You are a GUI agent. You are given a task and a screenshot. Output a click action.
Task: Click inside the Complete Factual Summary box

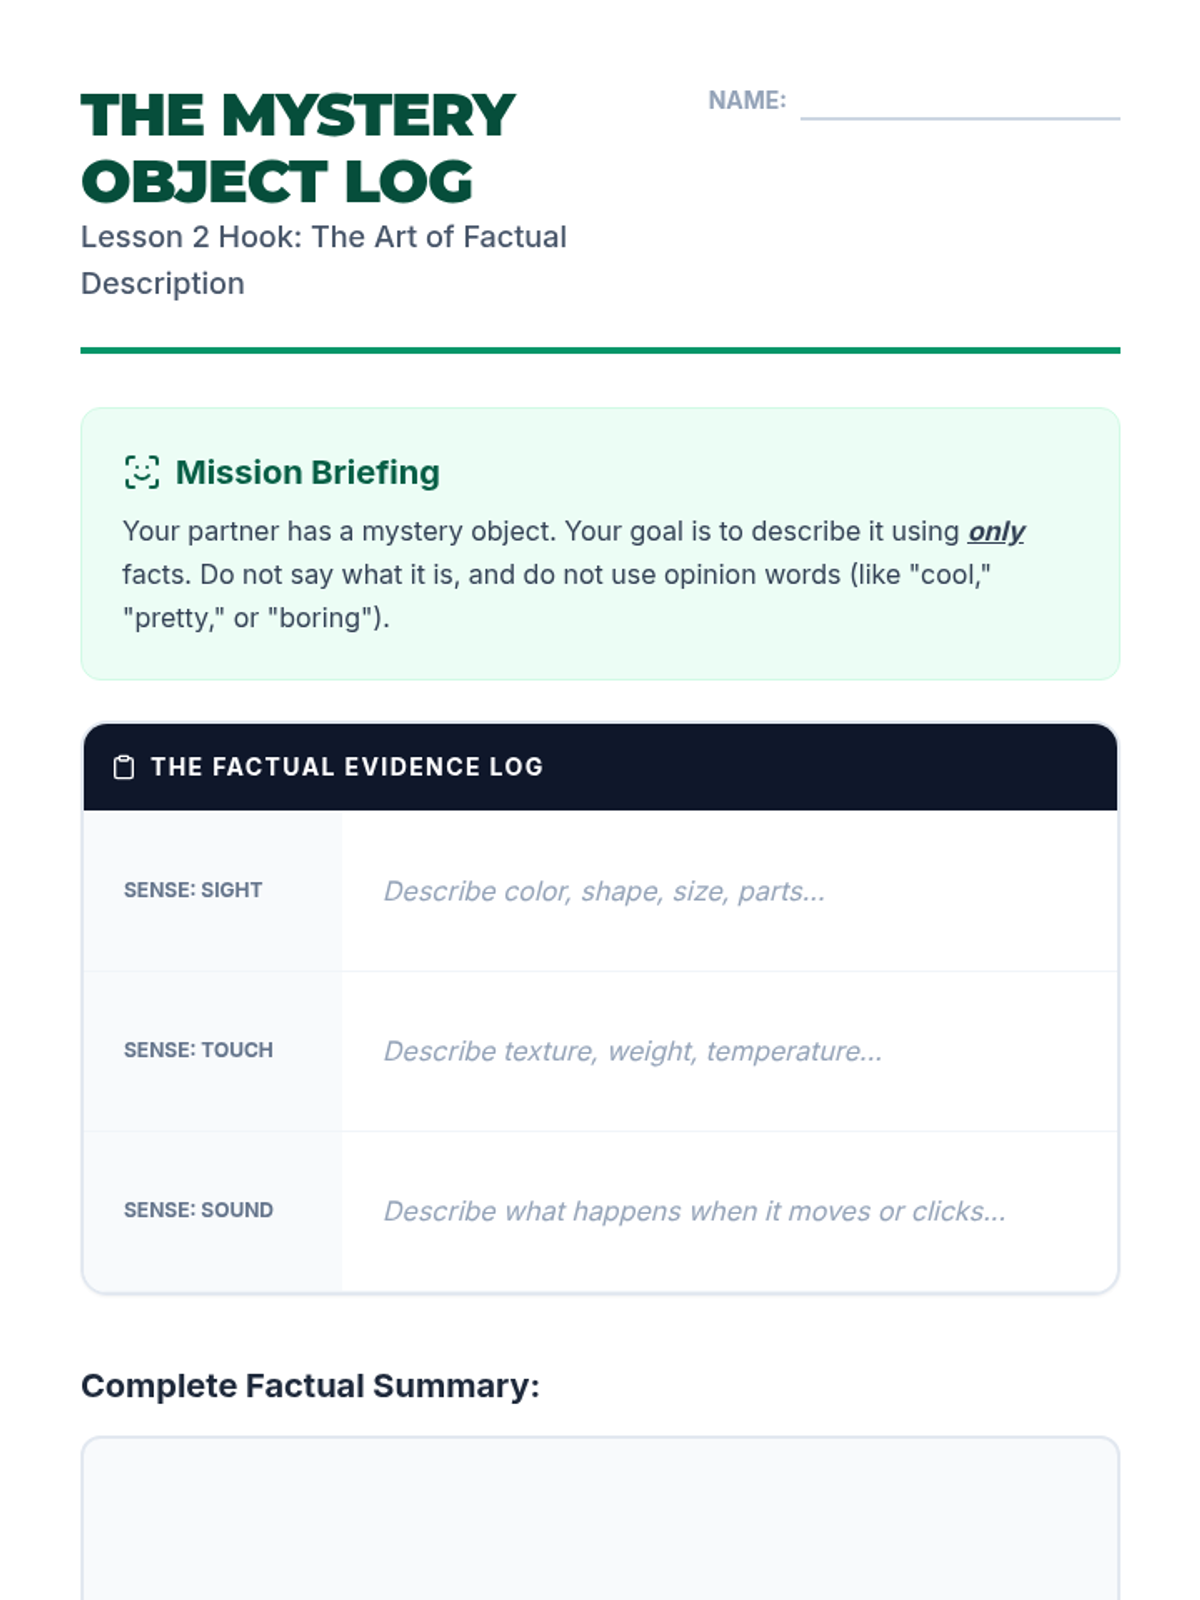(600, 1520)
